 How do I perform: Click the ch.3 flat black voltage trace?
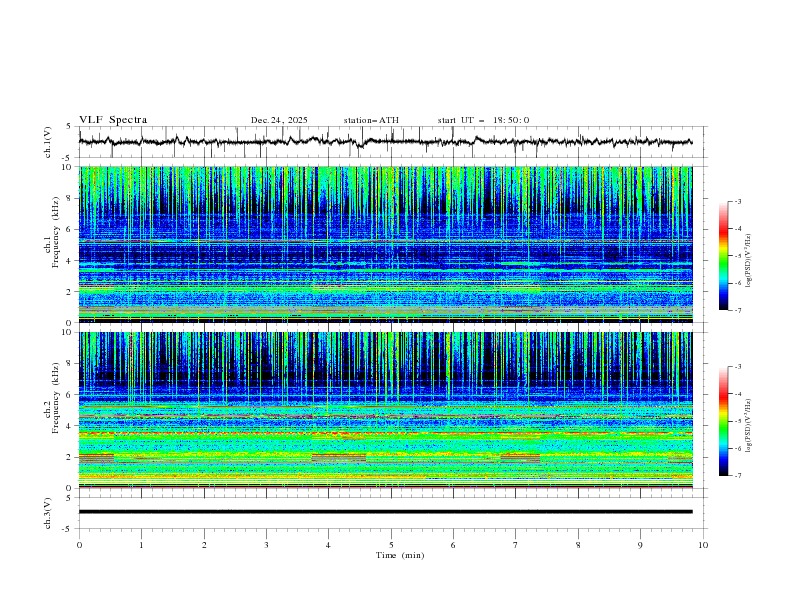(386, 512)
